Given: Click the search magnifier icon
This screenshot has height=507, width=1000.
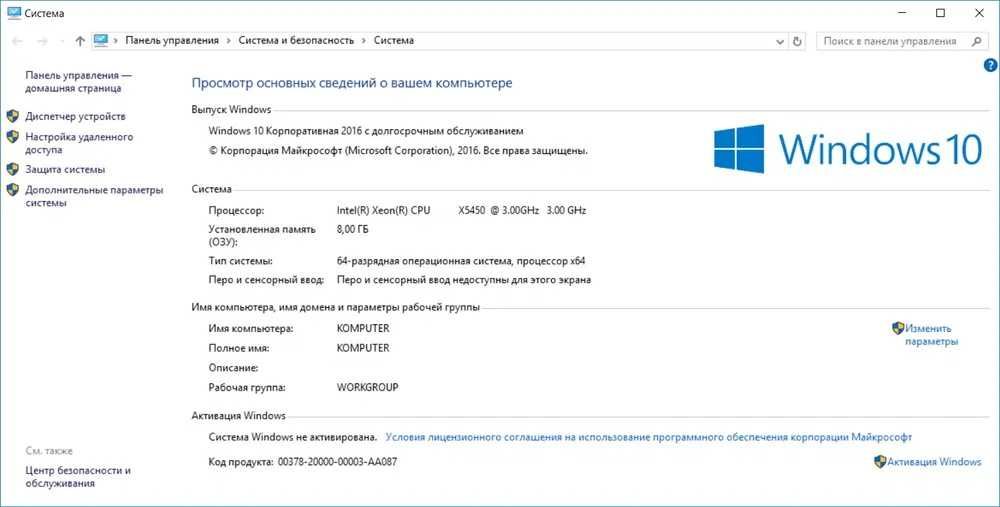Looking at the screenshot, I should [976, 41].
